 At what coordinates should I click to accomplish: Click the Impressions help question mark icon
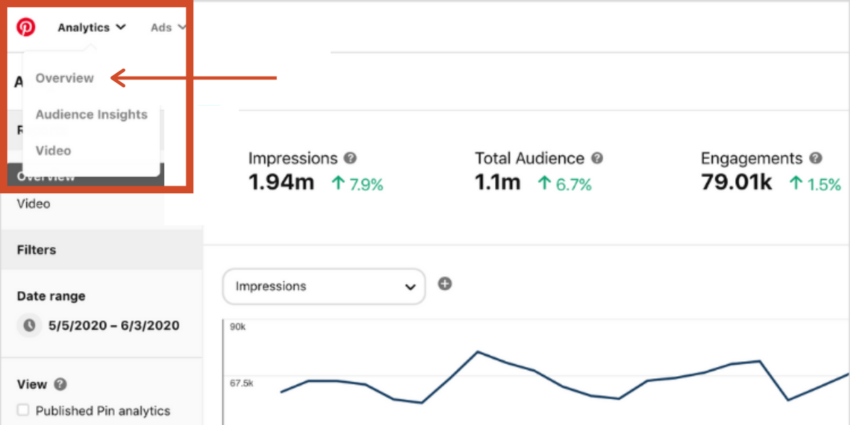(350, 158)
